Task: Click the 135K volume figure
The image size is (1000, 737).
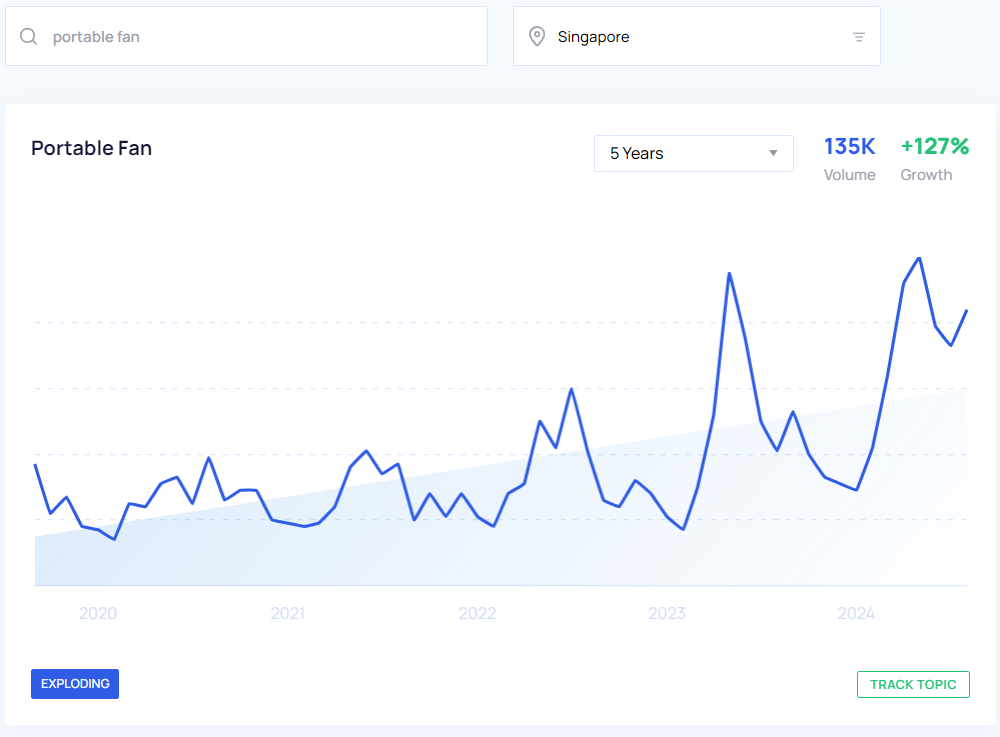Action: point(849,147)
